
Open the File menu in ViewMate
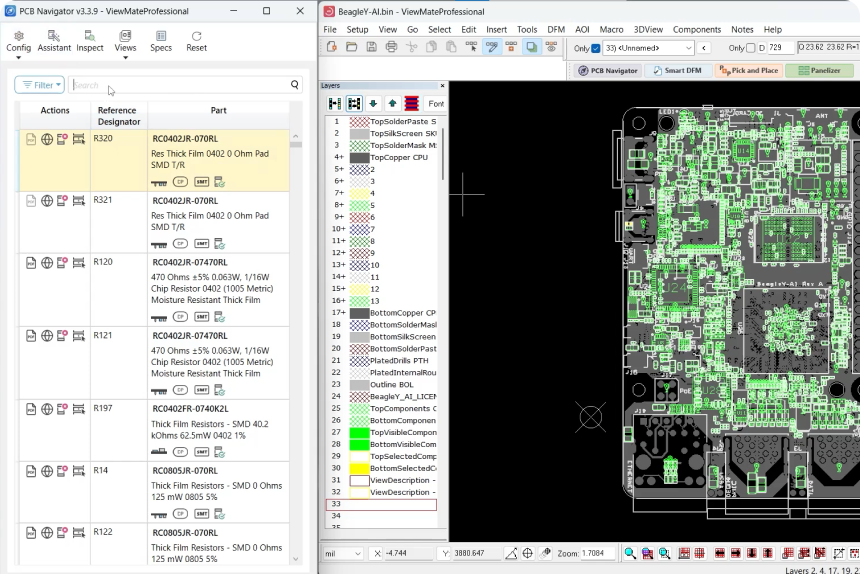330,30
